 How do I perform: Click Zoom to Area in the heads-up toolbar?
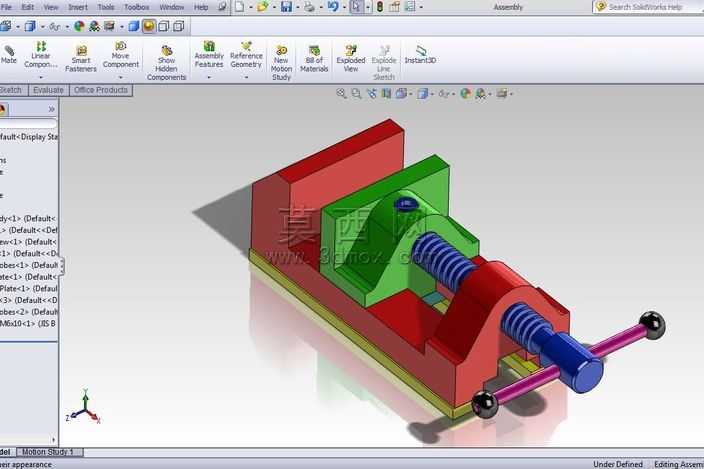point(356,93)
